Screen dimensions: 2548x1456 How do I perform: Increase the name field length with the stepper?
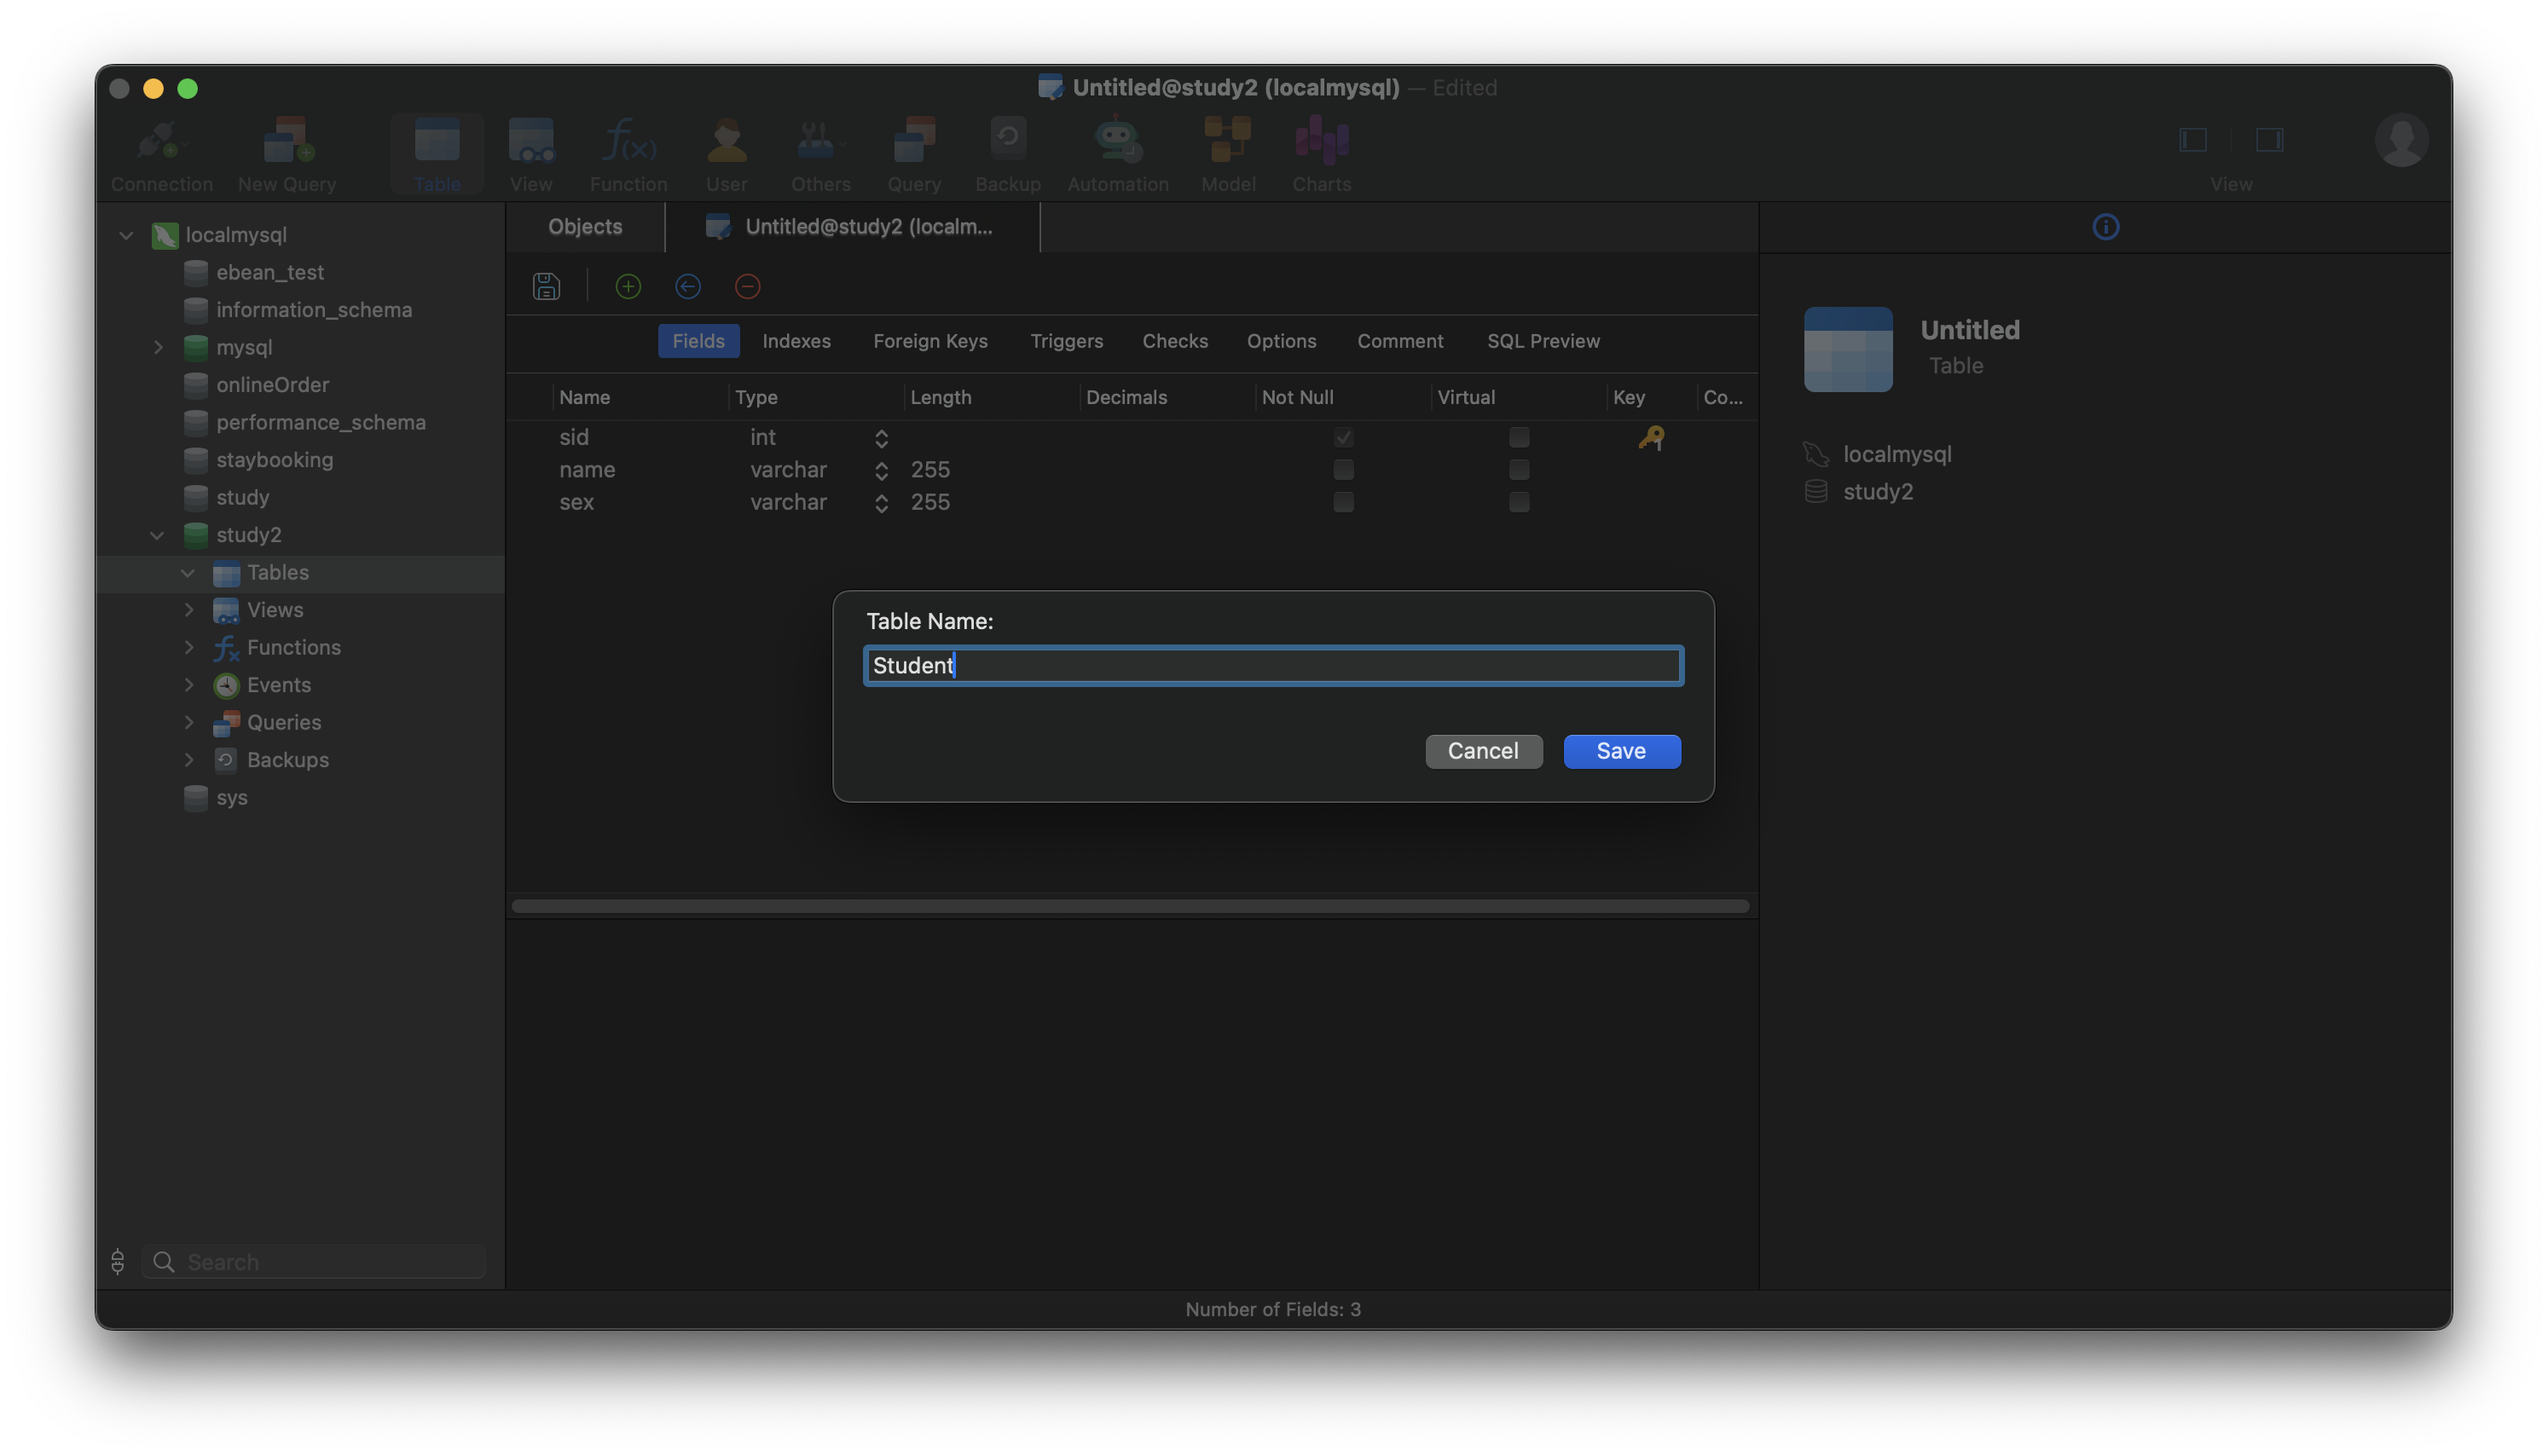coord(881,464)
